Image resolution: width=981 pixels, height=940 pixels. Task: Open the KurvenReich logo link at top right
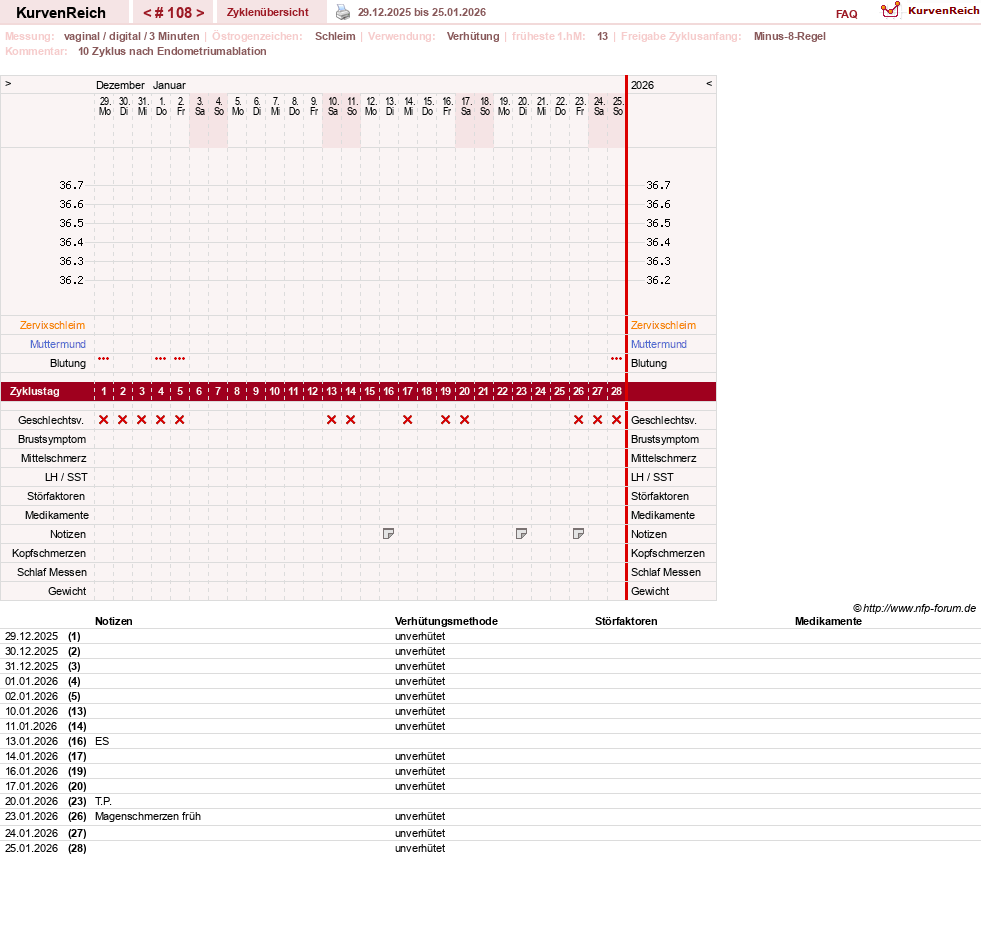[x=929, y=11]
